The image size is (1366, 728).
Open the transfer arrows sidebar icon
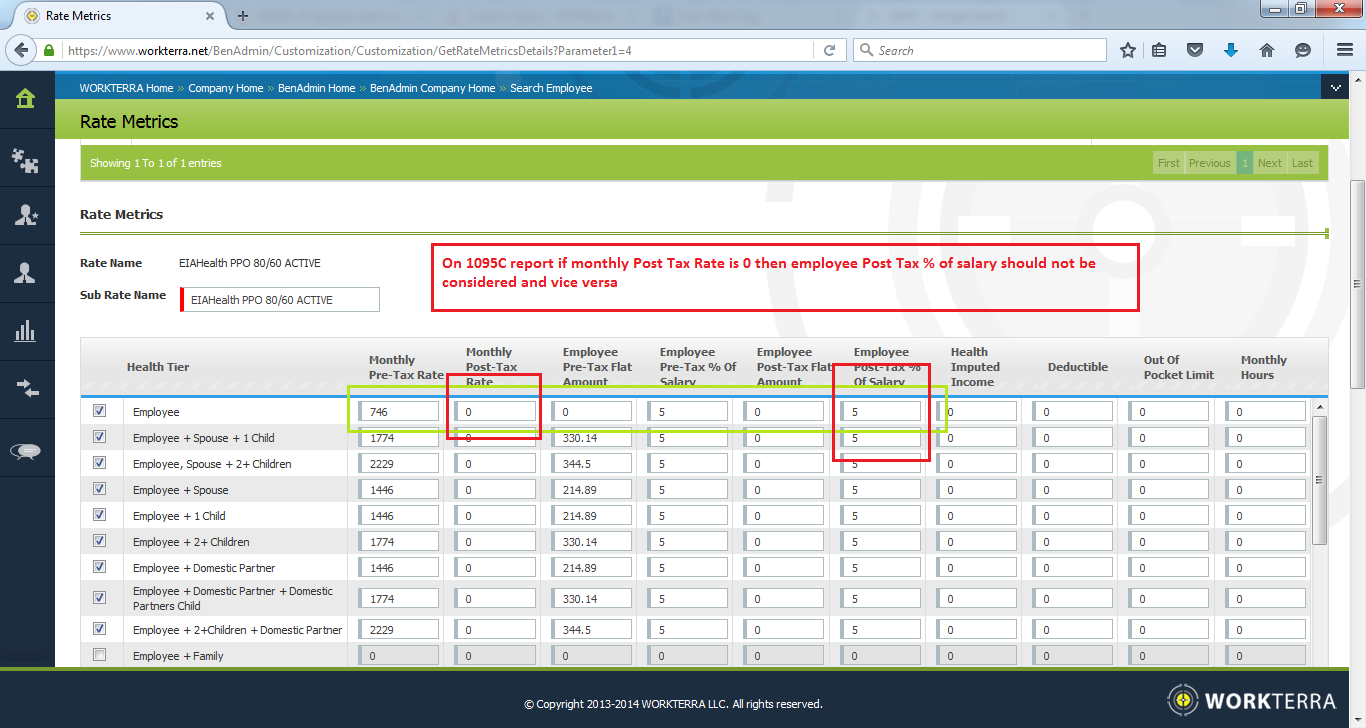[25, 389]
